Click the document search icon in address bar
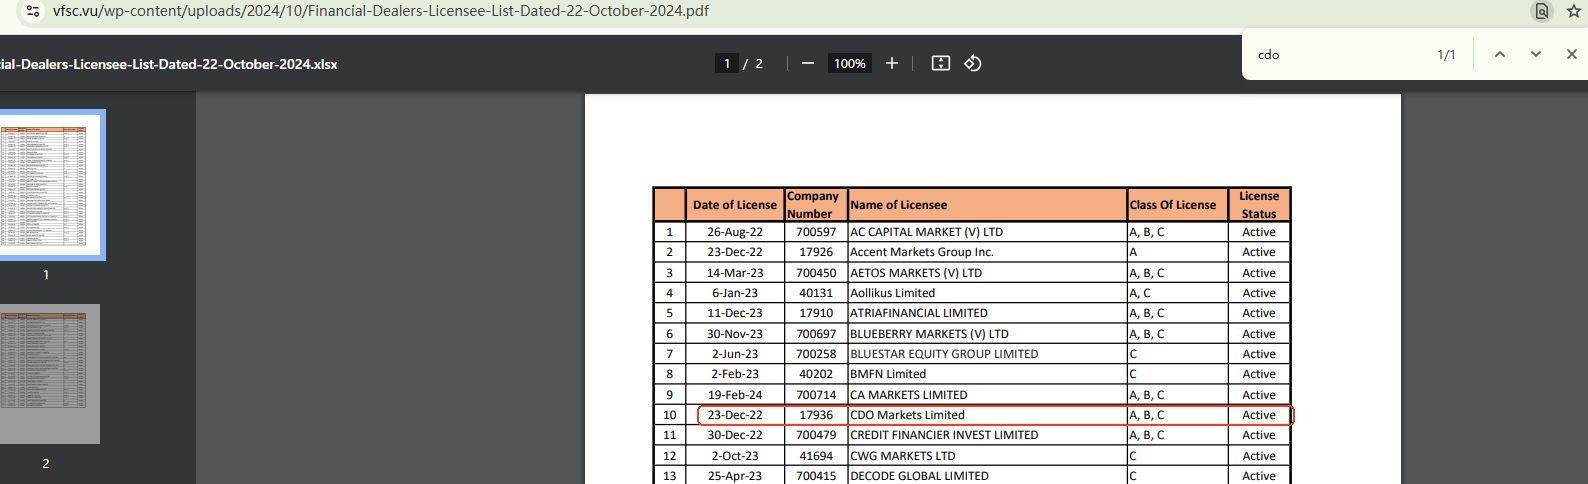 (1542, 11)
